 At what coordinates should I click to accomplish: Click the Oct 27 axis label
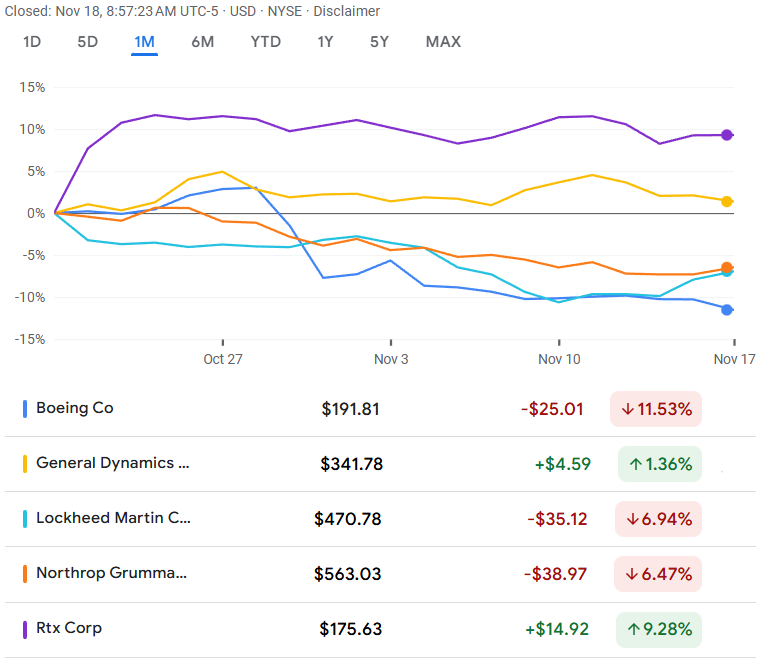coord(222,359)
